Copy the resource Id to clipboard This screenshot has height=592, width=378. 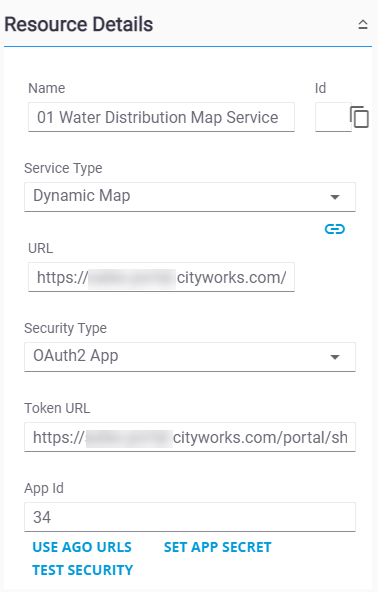pos(359,117)
